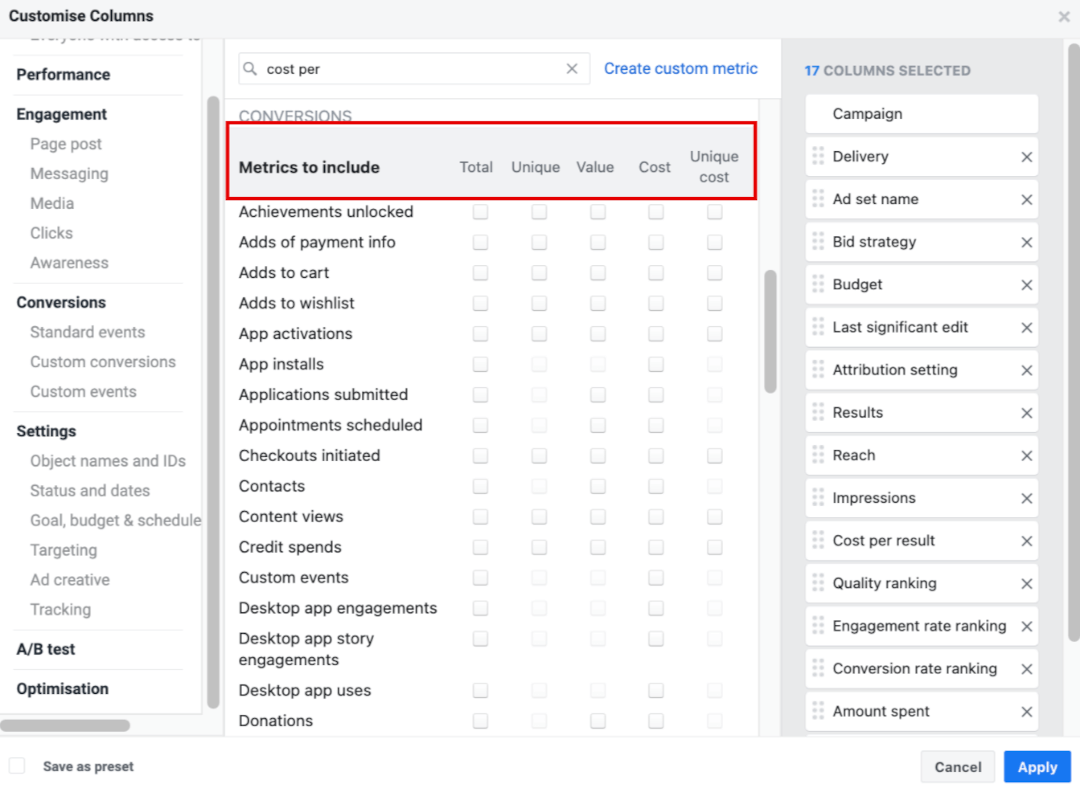
Task: Enable the Save as preset checkbox
Action: click(17, 766)
